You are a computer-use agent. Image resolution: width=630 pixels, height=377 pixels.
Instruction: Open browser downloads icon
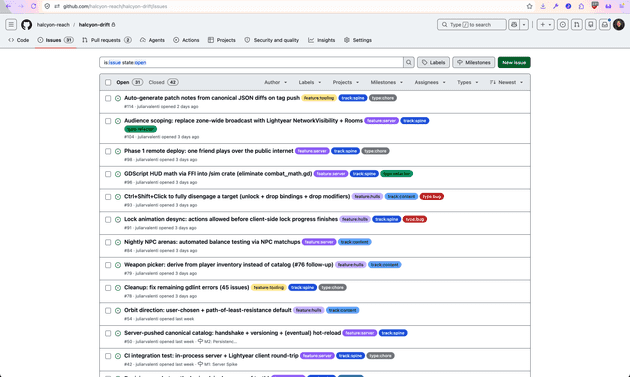tap(543, 6)
